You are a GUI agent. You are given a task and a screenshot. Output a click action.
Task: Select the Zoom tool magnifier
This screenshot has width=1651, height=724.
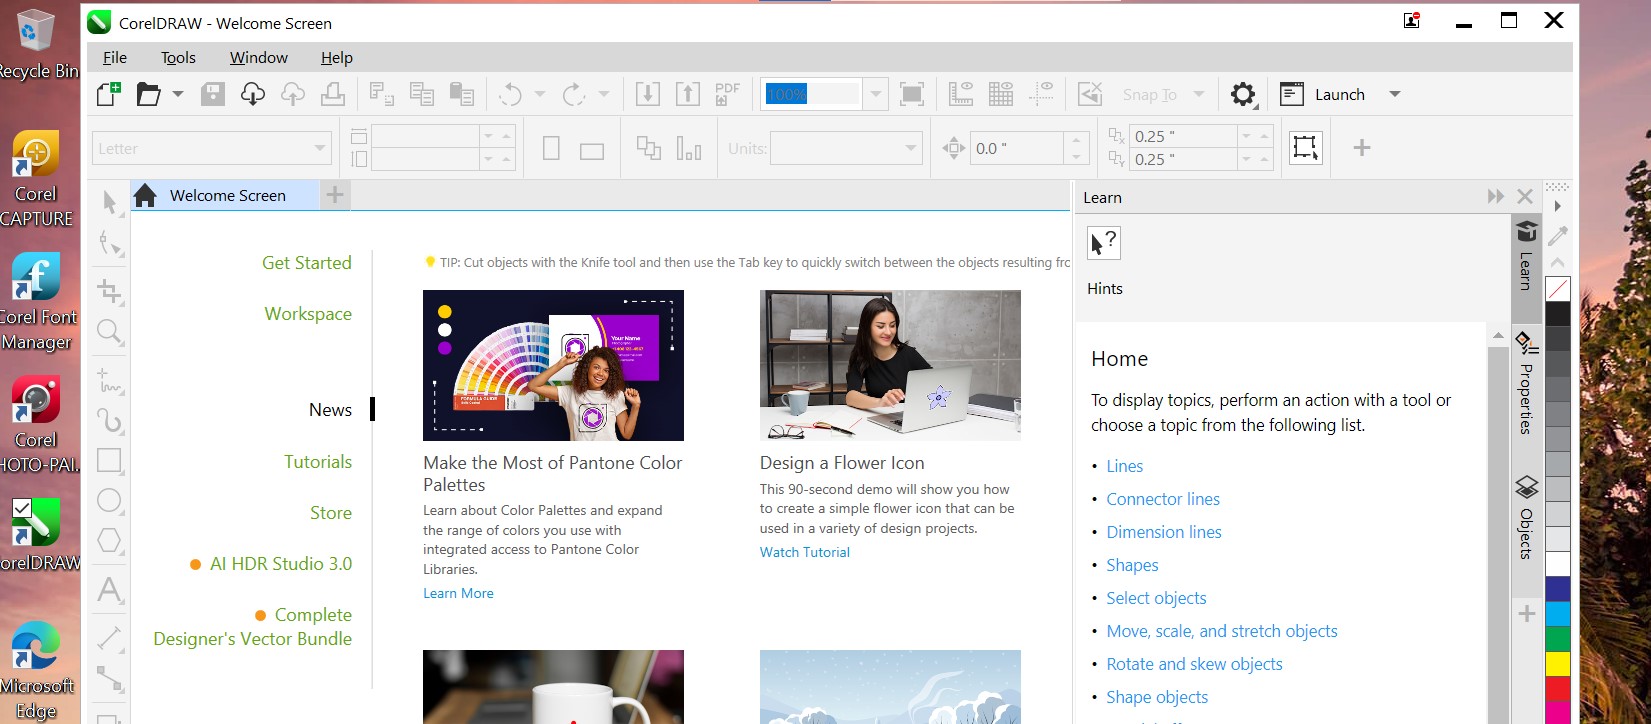(x=109, y=332)
